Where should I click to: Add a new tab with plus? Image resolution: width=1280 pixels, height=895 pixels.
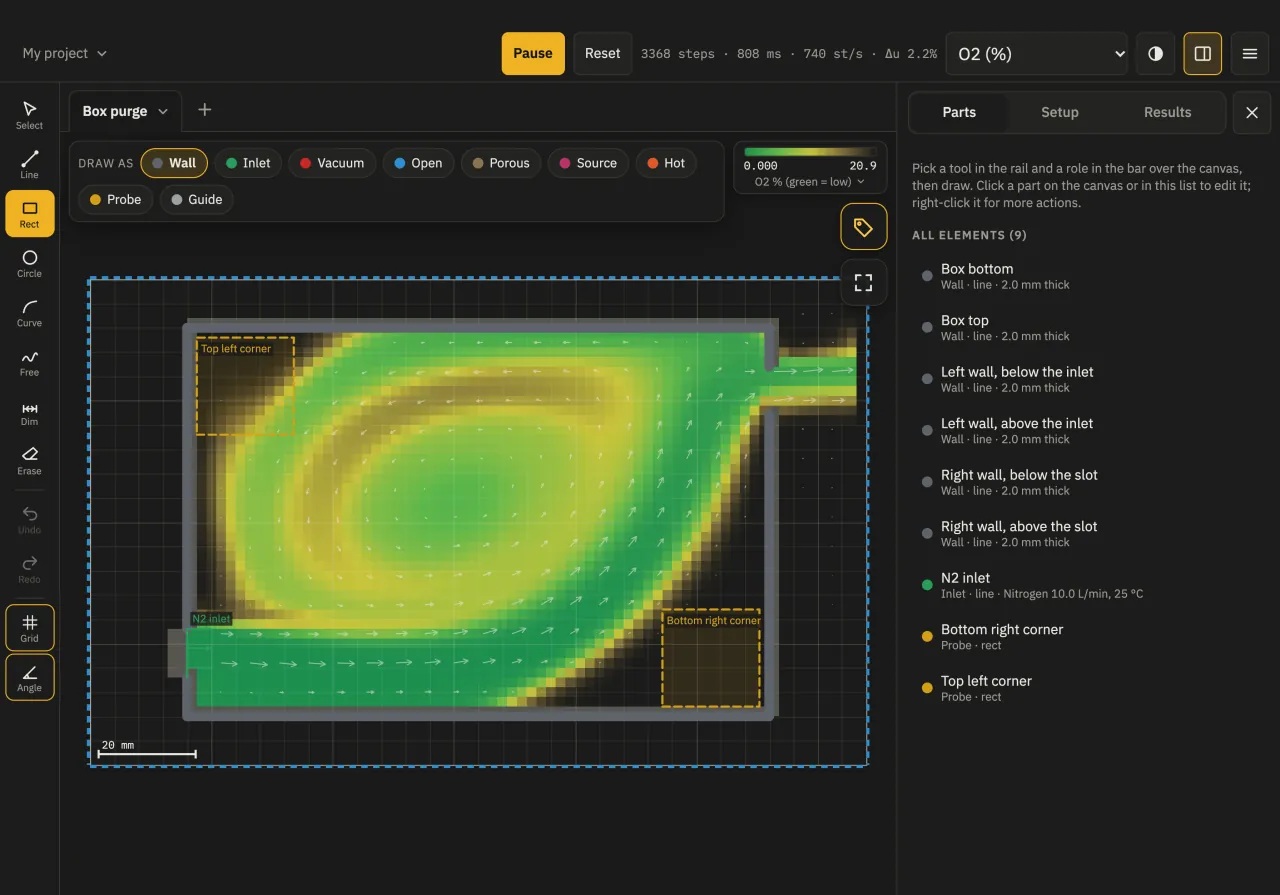click(204, 110)
